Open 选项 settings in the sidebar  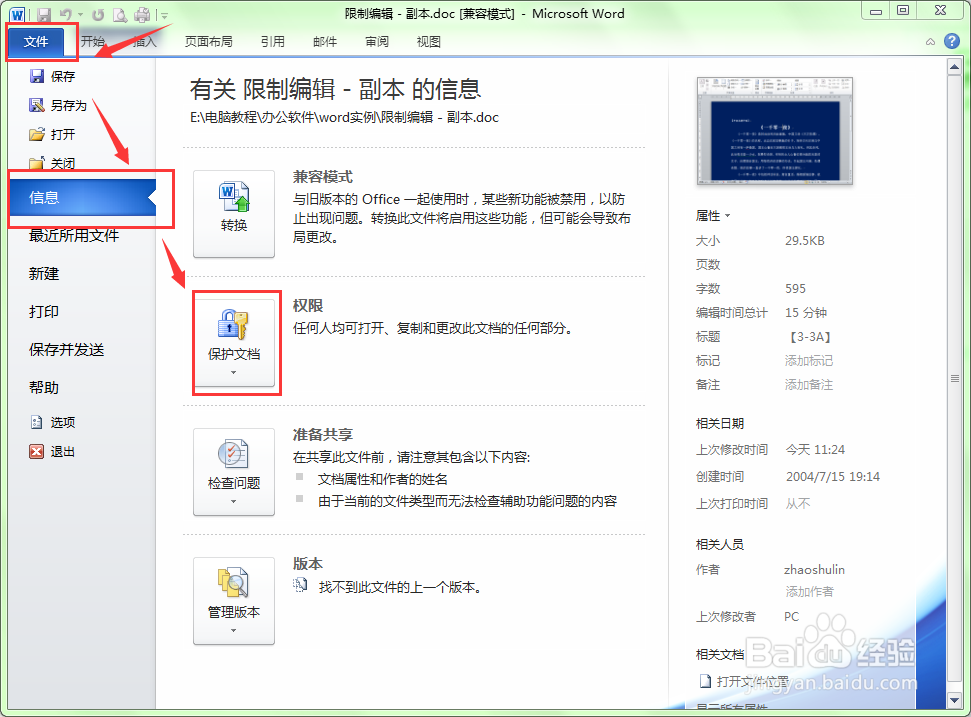53,422
